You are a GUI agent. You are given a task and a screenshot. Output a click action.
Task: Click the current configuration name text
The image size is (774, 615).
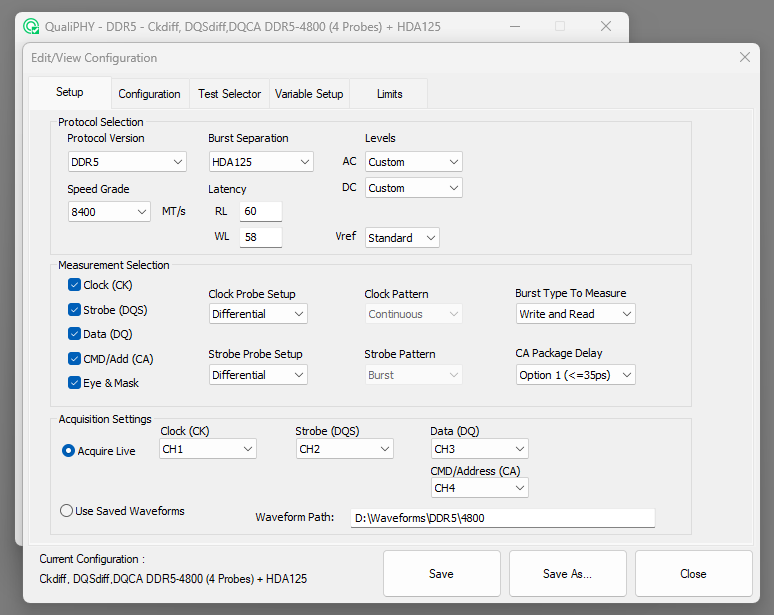(x=173, y=578)
